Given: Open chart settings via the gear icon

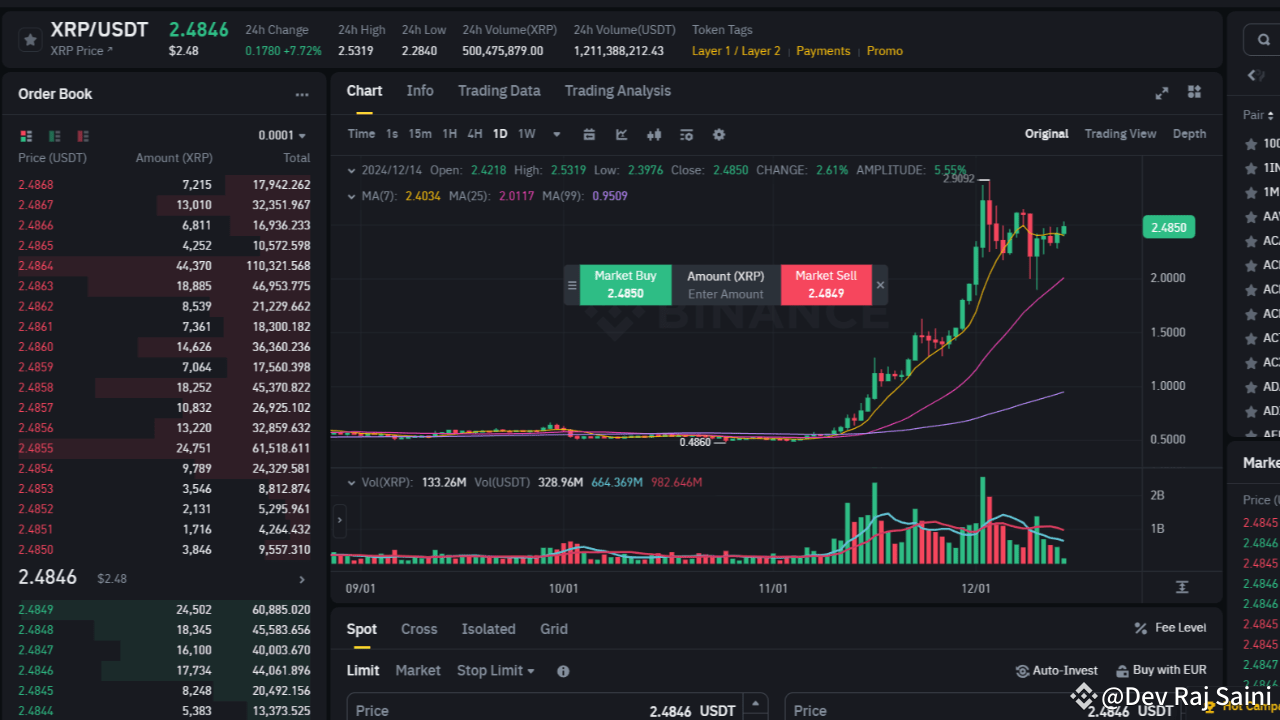Looking at the screenshot, I should coord(718,133).
